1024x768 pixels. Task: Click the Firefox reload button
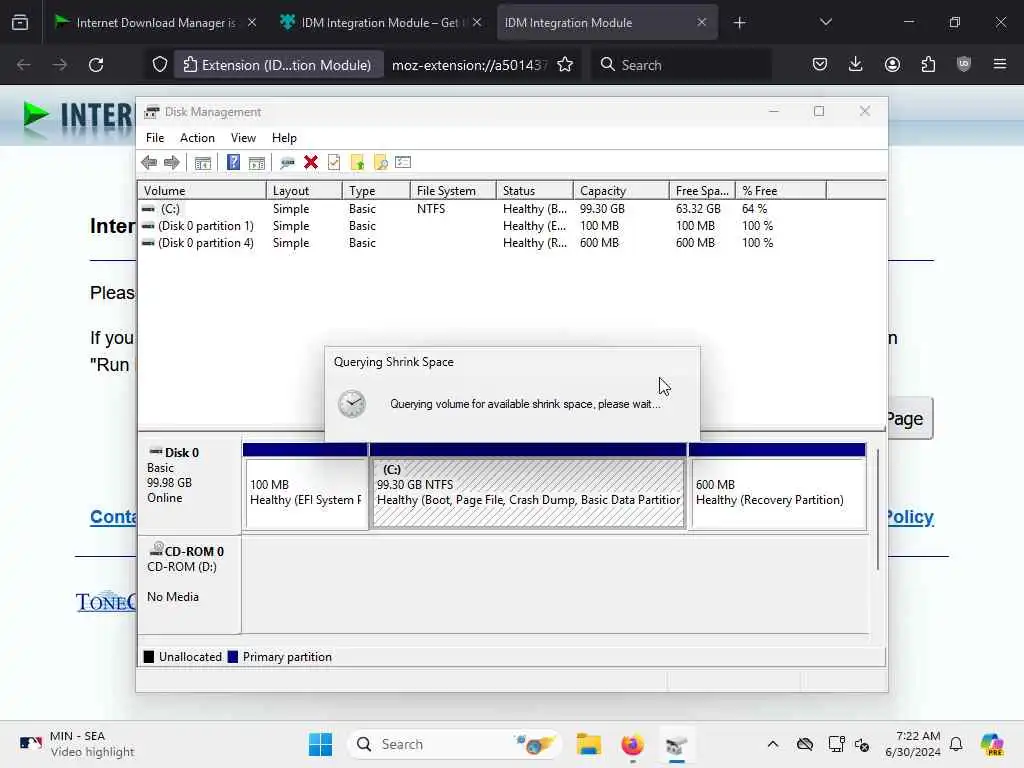96,65
